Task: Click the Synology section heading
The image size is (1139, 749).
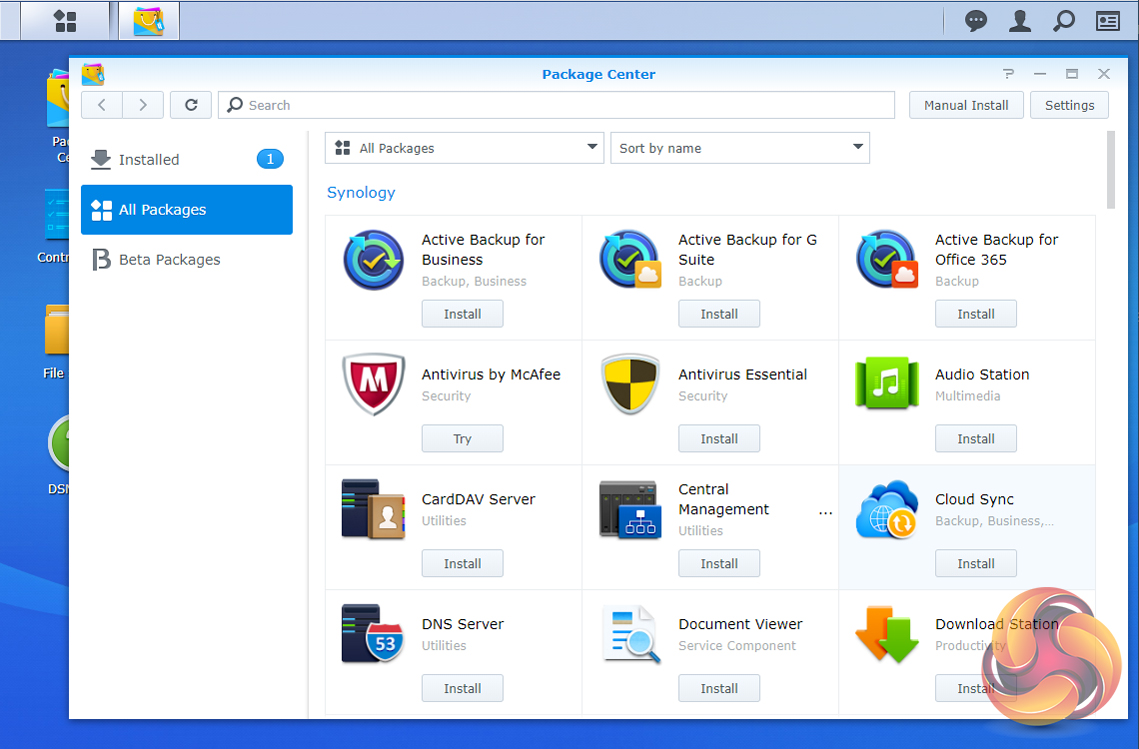Action: (361, 193)
